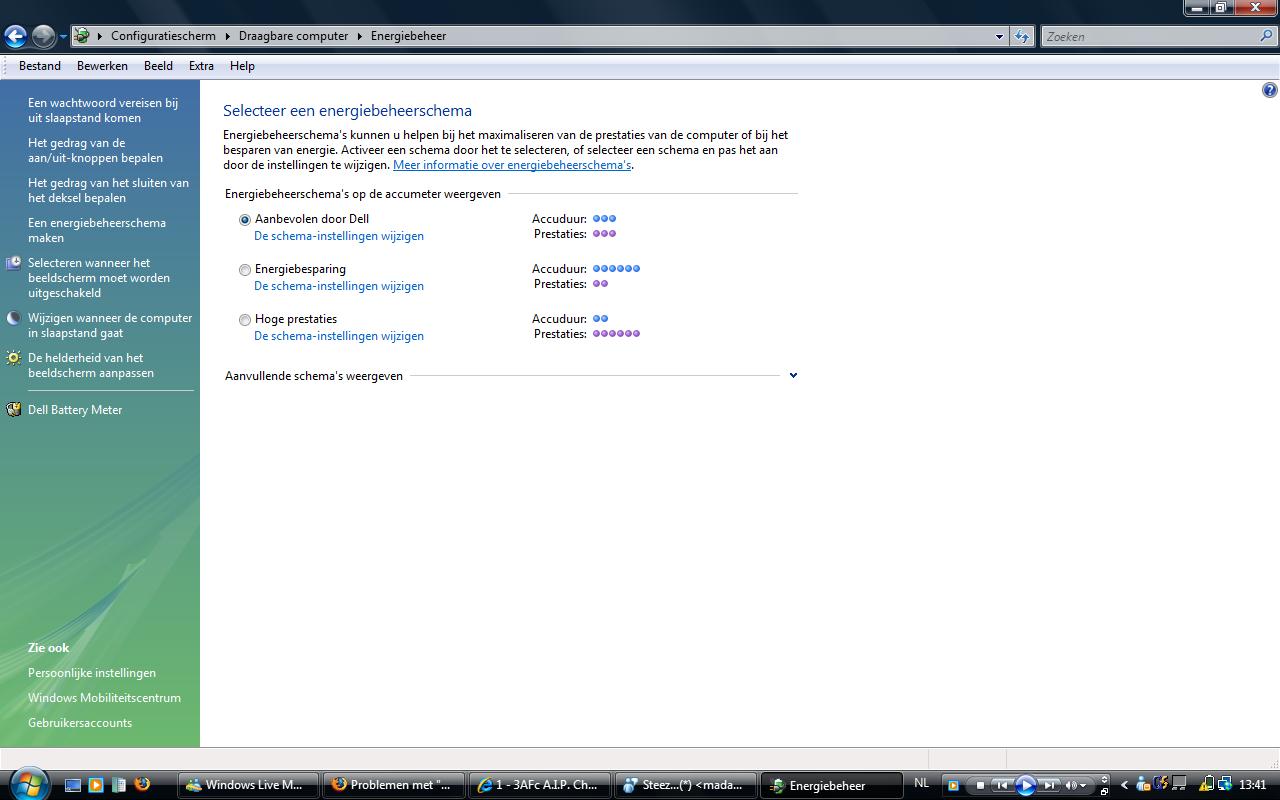Image resolution: width=1280 pixels, height=800 pixels.
Task: Change schema settings for Energiebesparing
Action: coord(339,286)
